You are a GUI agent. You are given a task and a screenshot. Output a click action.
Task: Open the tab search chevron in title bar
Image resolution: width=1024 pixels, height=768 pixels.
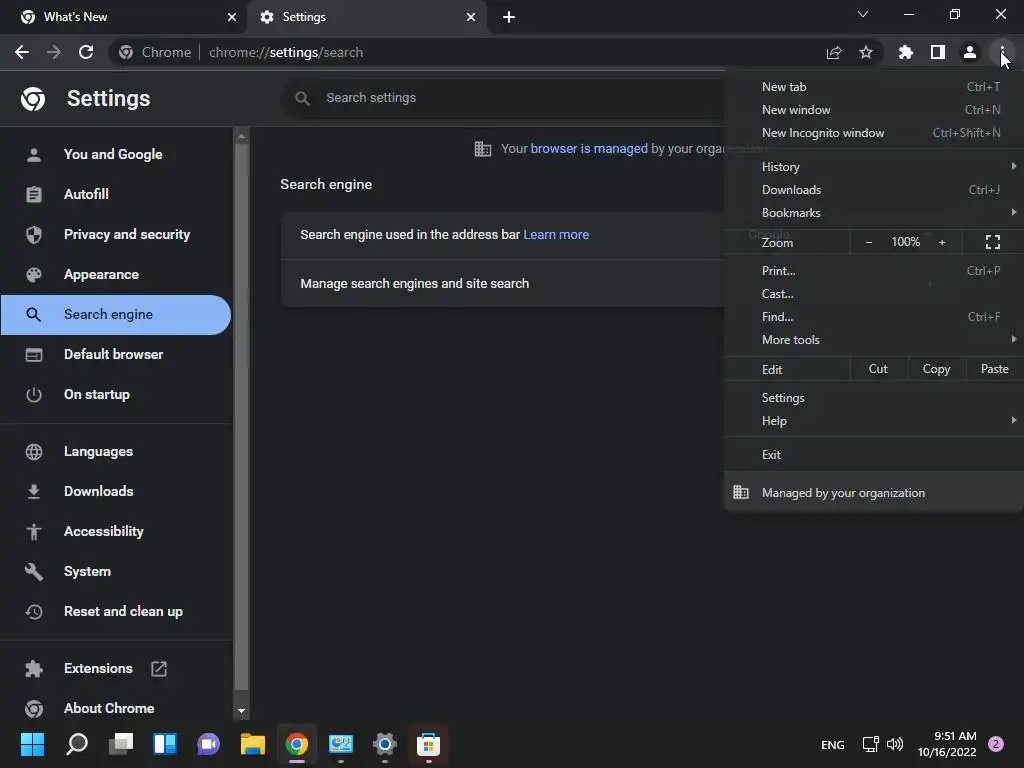click(863, 14)
